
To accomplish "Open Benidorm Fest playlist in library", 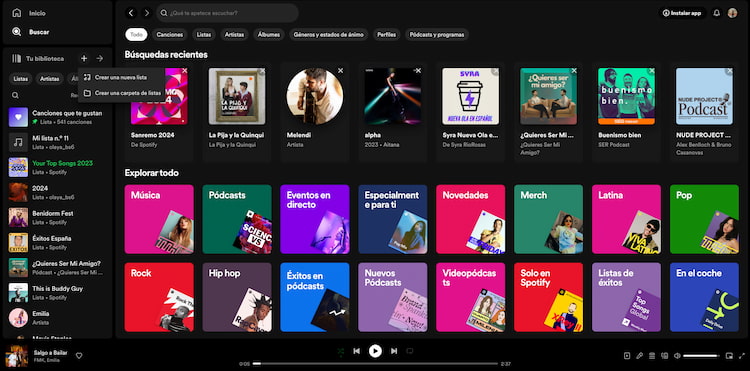I will click(58, 218).
